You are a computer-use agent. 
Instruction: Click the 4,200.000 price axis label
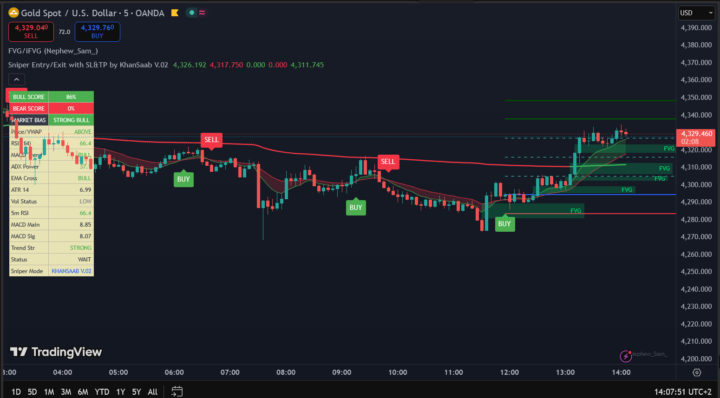pyautogui.click(x=696, y=359)
